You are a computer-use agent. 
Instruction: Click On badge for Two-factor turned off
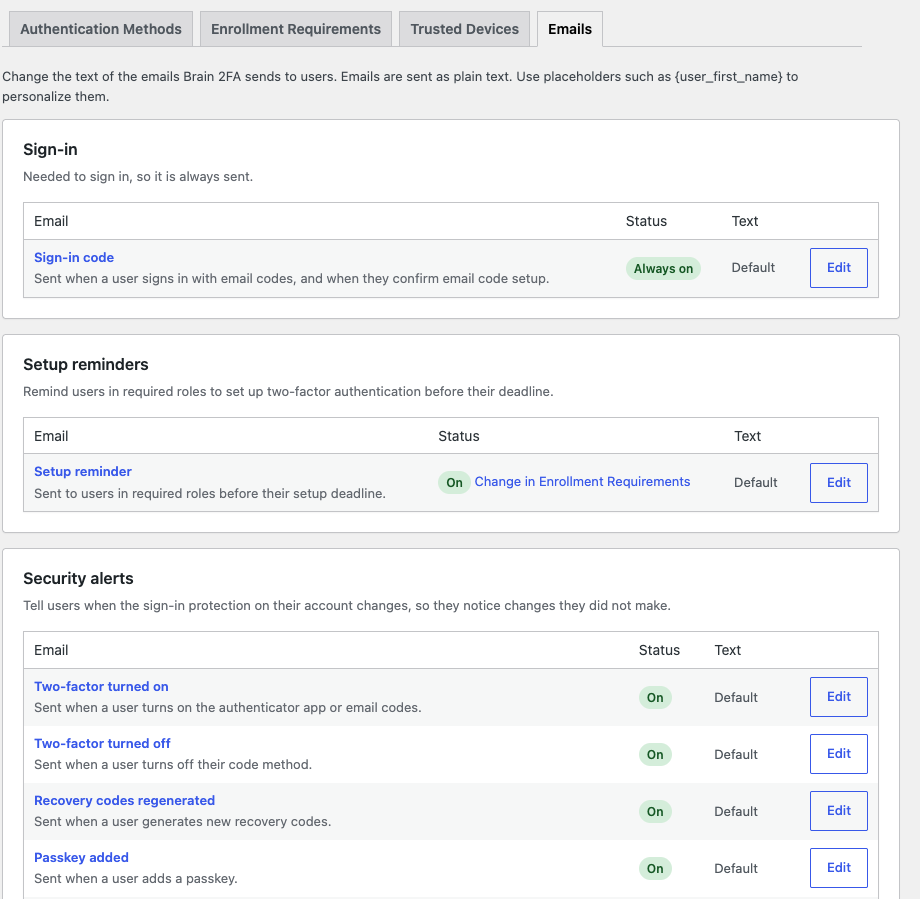[655, 755]
